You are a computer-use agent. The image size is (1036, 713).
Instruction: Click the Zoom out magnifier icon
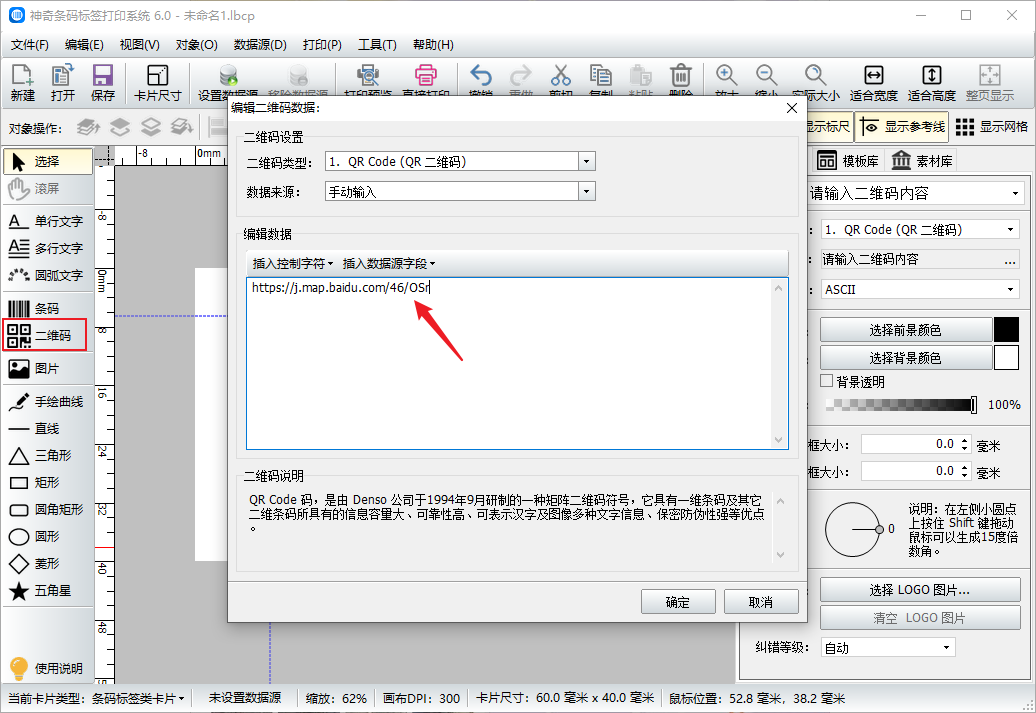(x=766, y=77)
